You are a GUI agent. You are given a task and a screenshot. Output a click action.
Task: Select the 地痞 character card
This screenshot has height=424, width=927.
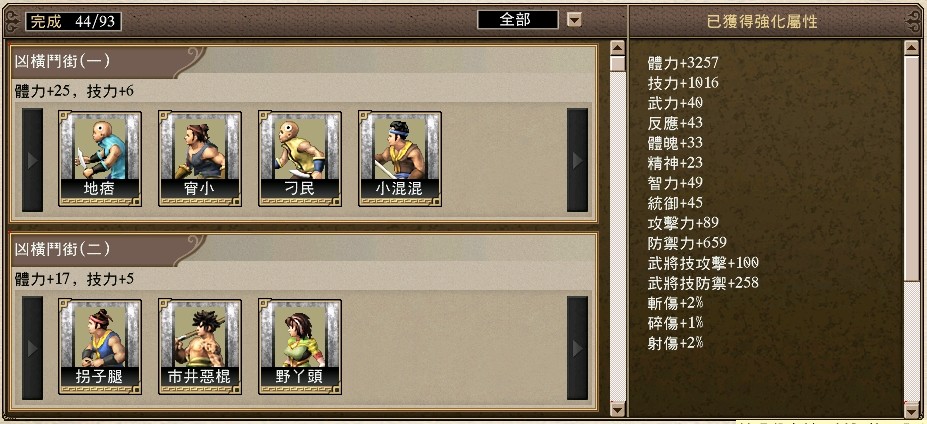coord(100,158)
